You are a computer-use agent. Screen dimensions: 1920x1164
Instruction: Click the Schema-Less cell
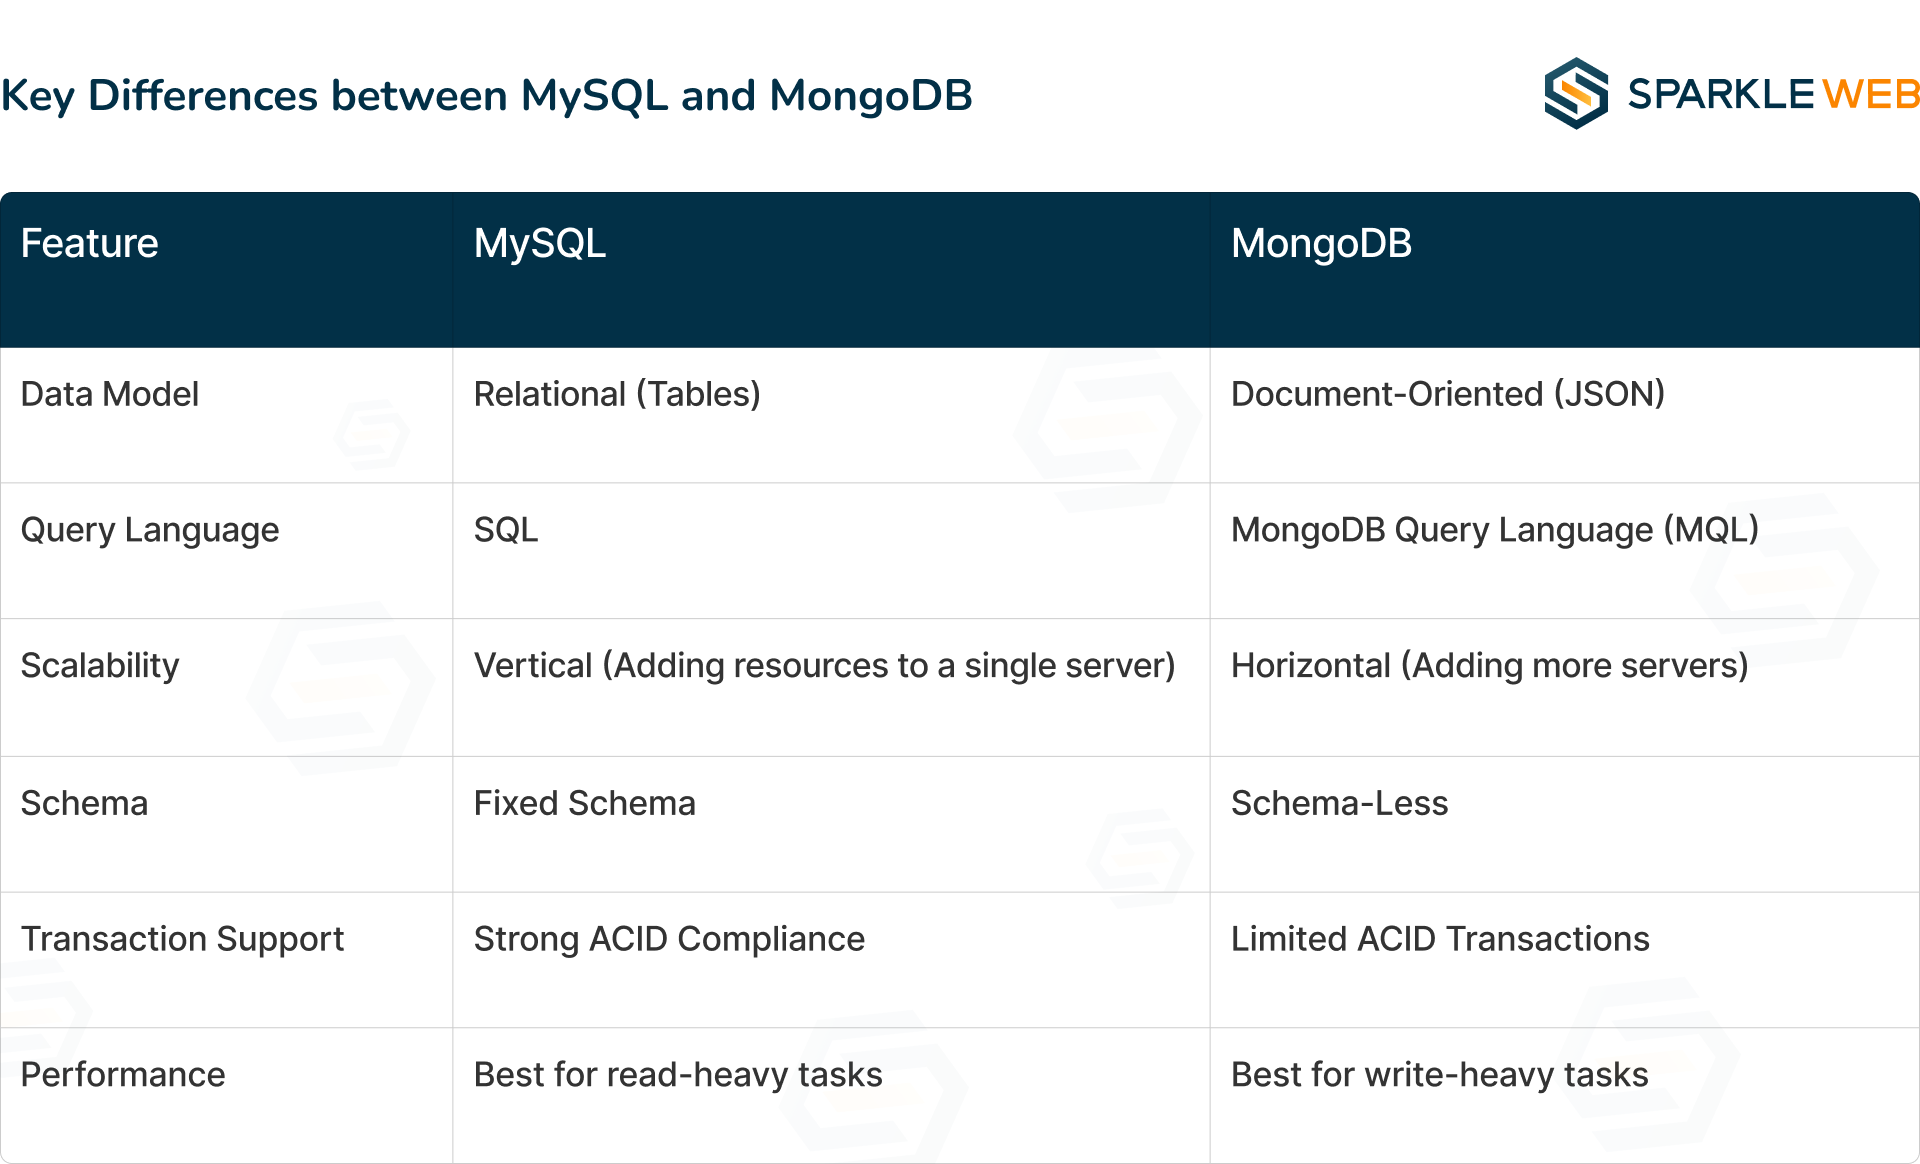(x=1339, y=803)
